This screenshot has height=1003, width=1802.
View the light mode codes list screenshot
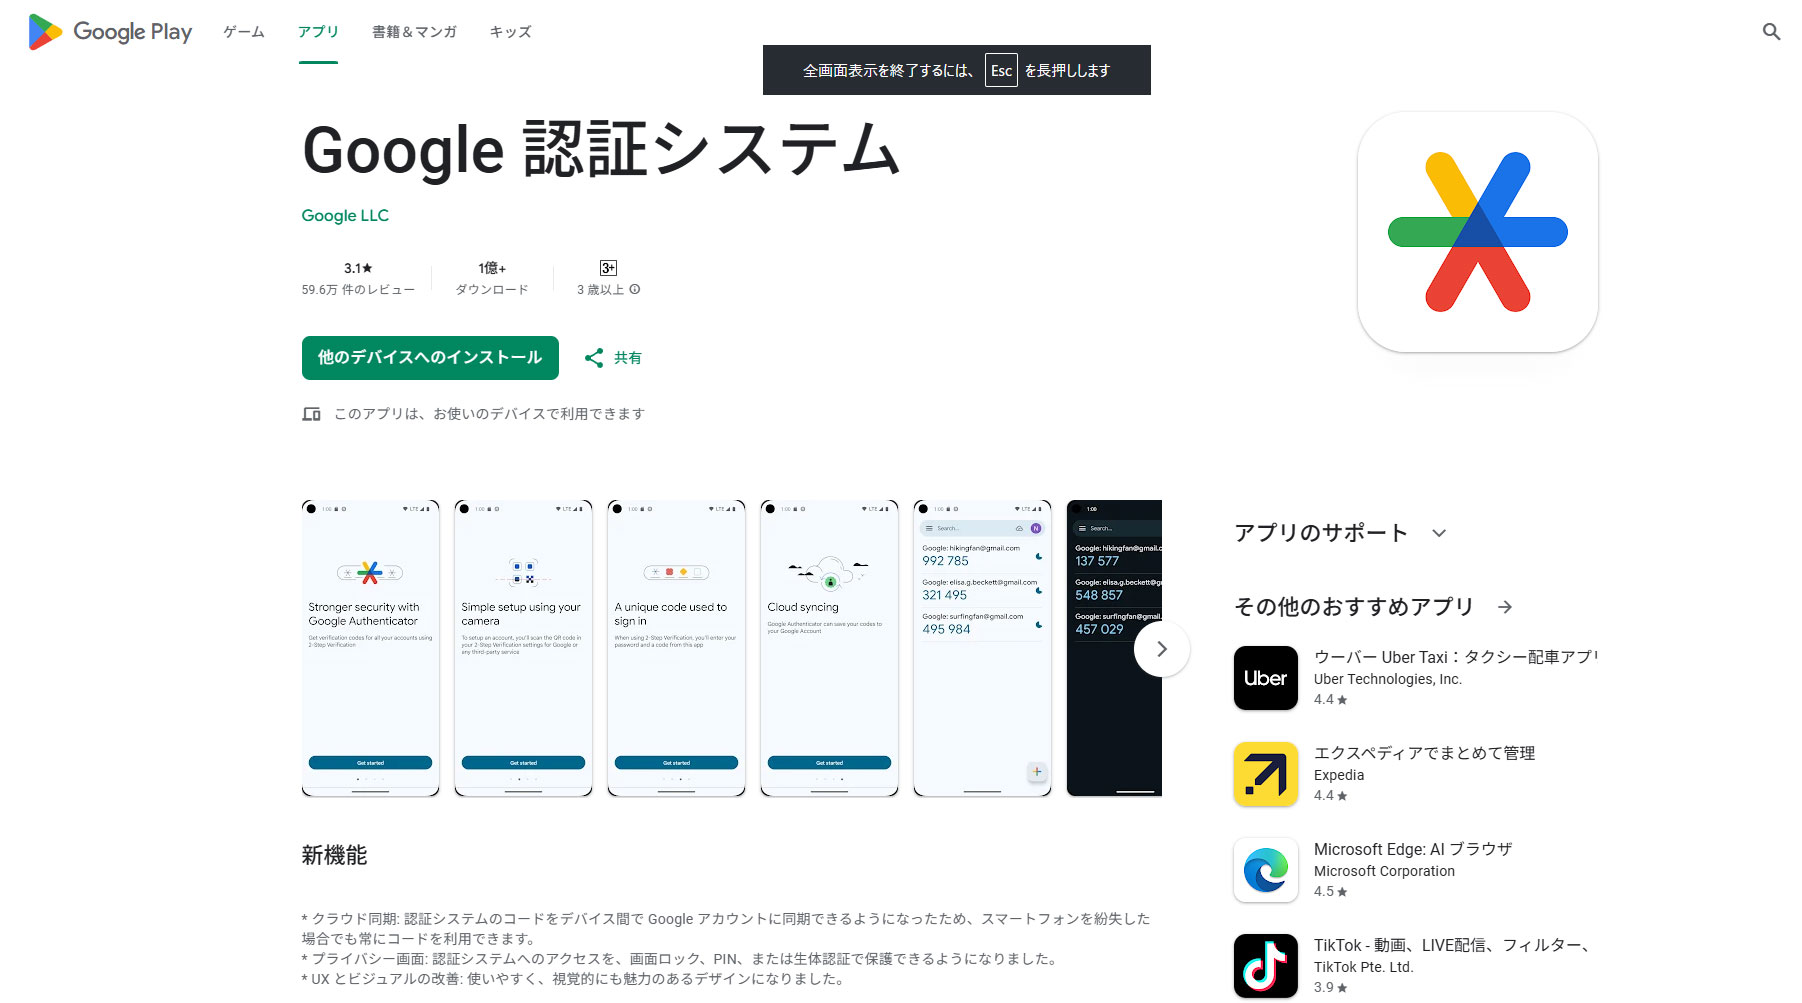point(982,648)
